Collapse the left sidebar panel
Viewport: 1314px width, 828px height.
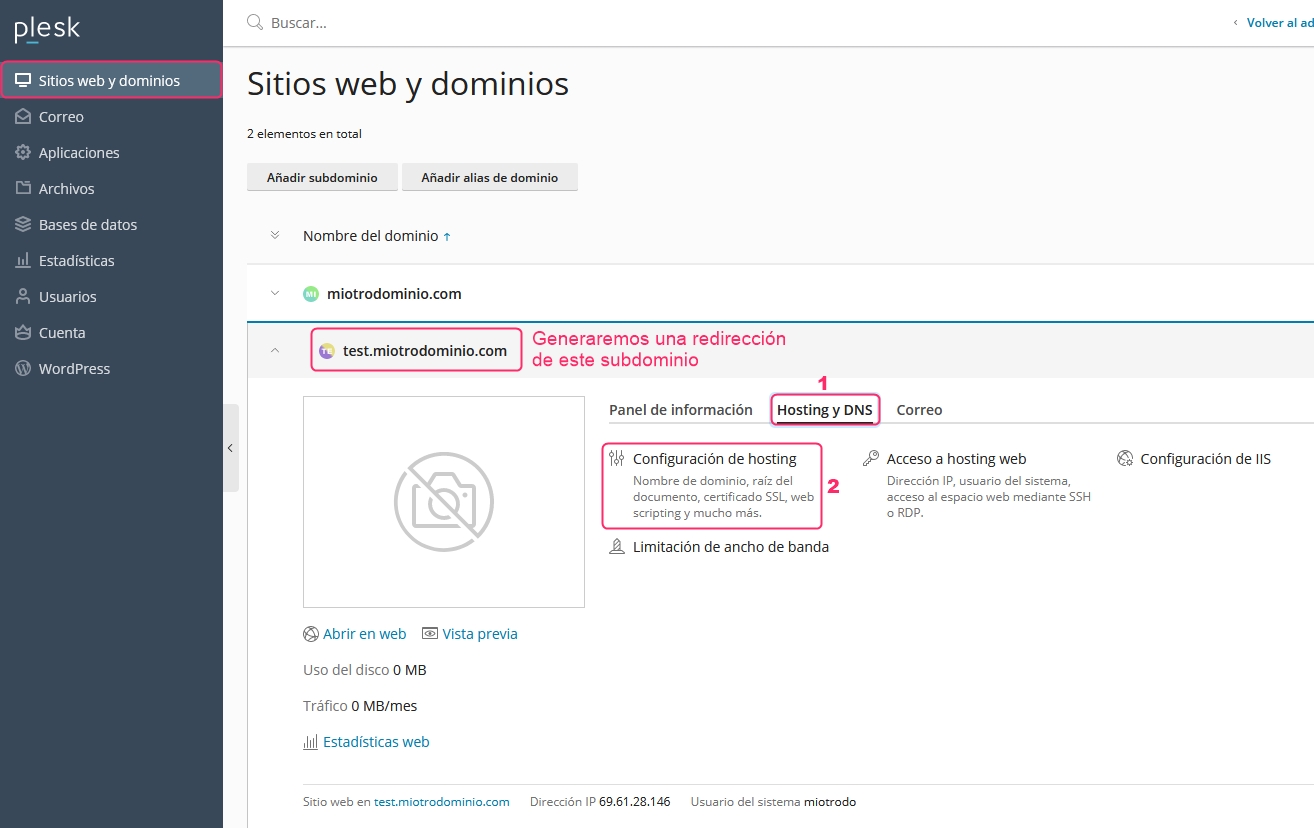pos(230,448)
